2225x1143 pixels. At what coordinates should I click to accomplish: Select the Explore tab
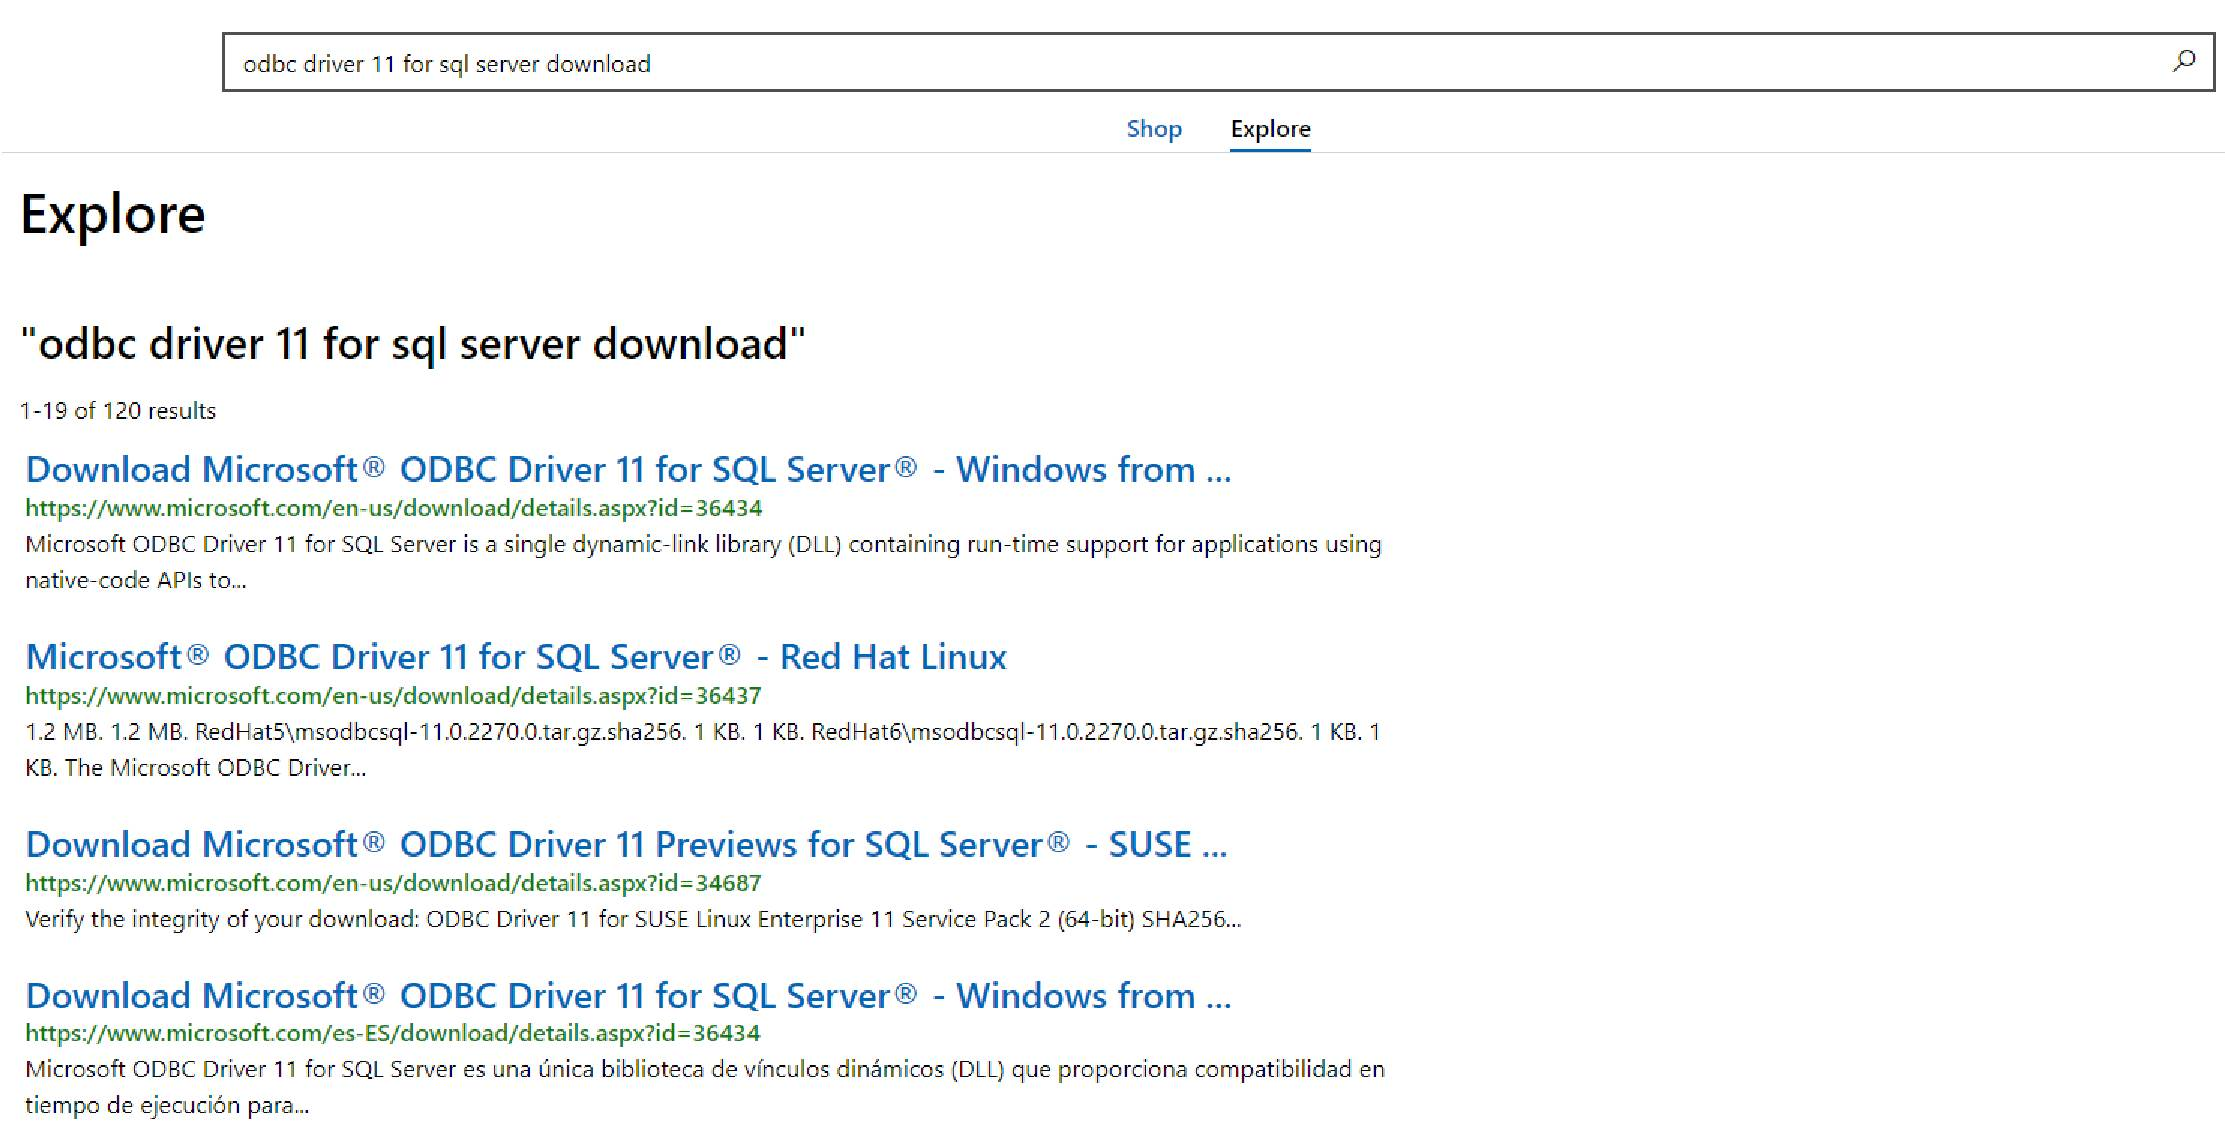[x=1269, y=128]
